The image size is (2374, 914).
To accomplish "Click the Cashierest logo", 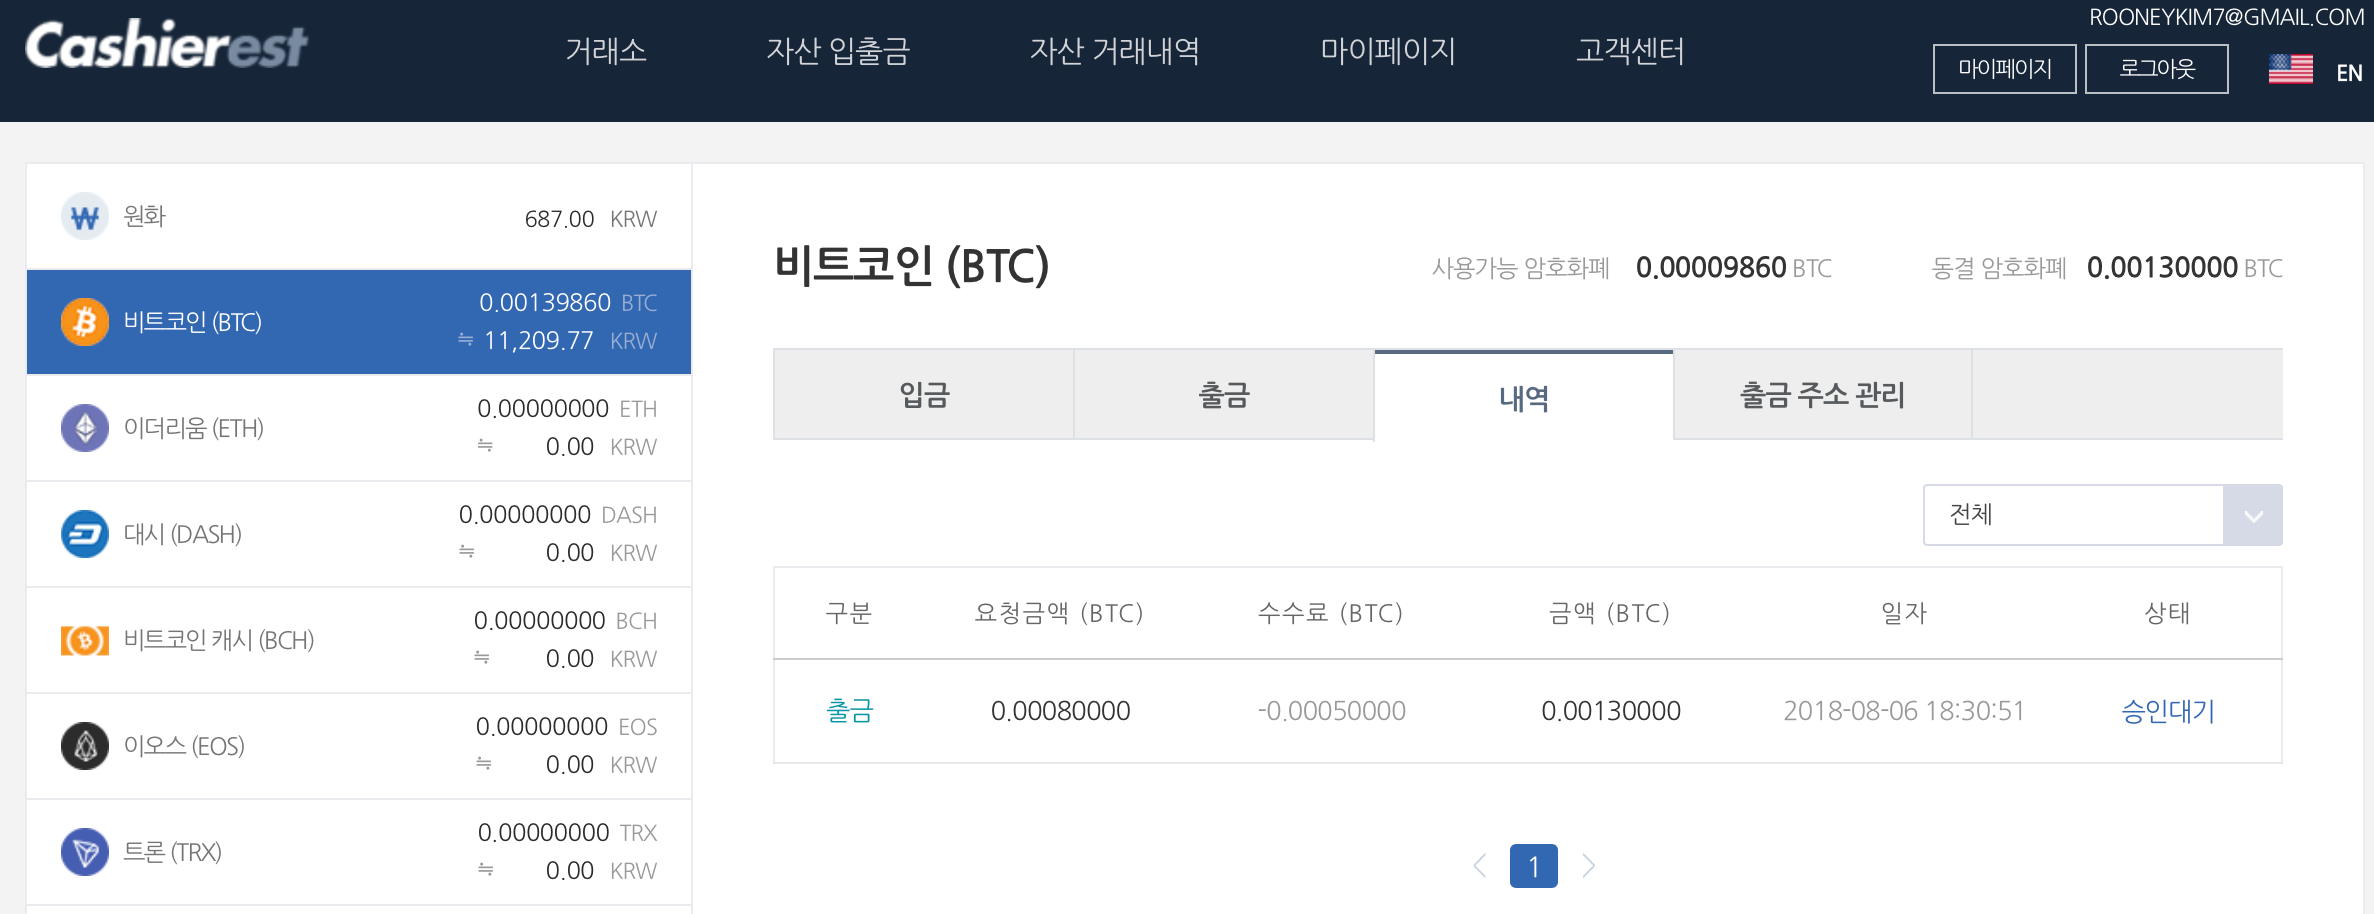I will [166, 47].
